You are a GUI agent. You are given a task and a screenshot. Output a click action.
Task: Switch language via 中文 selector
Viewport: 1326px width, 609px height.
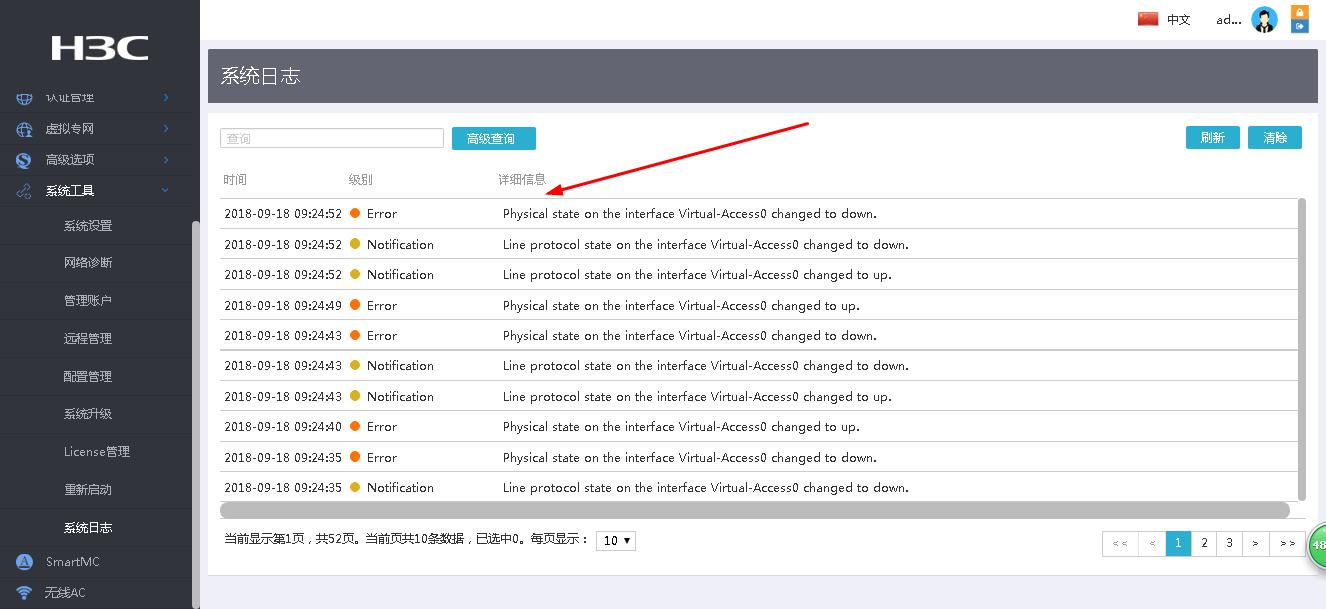pos(1179,20)
